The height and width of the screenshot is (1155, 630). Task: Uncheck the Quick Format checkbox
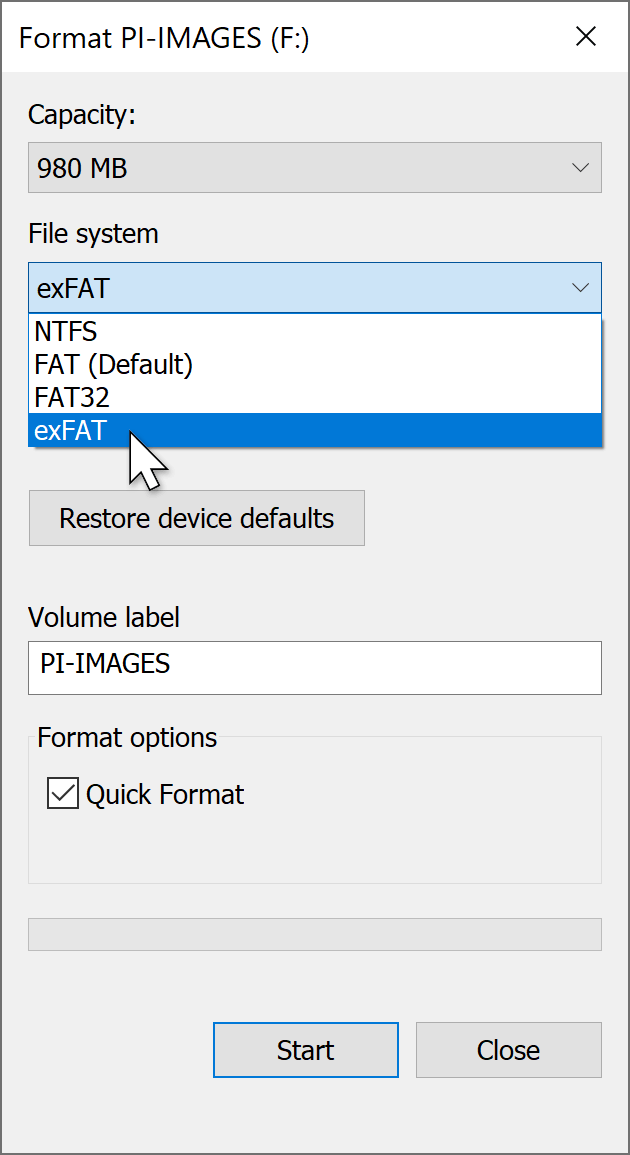pos(63,794)
